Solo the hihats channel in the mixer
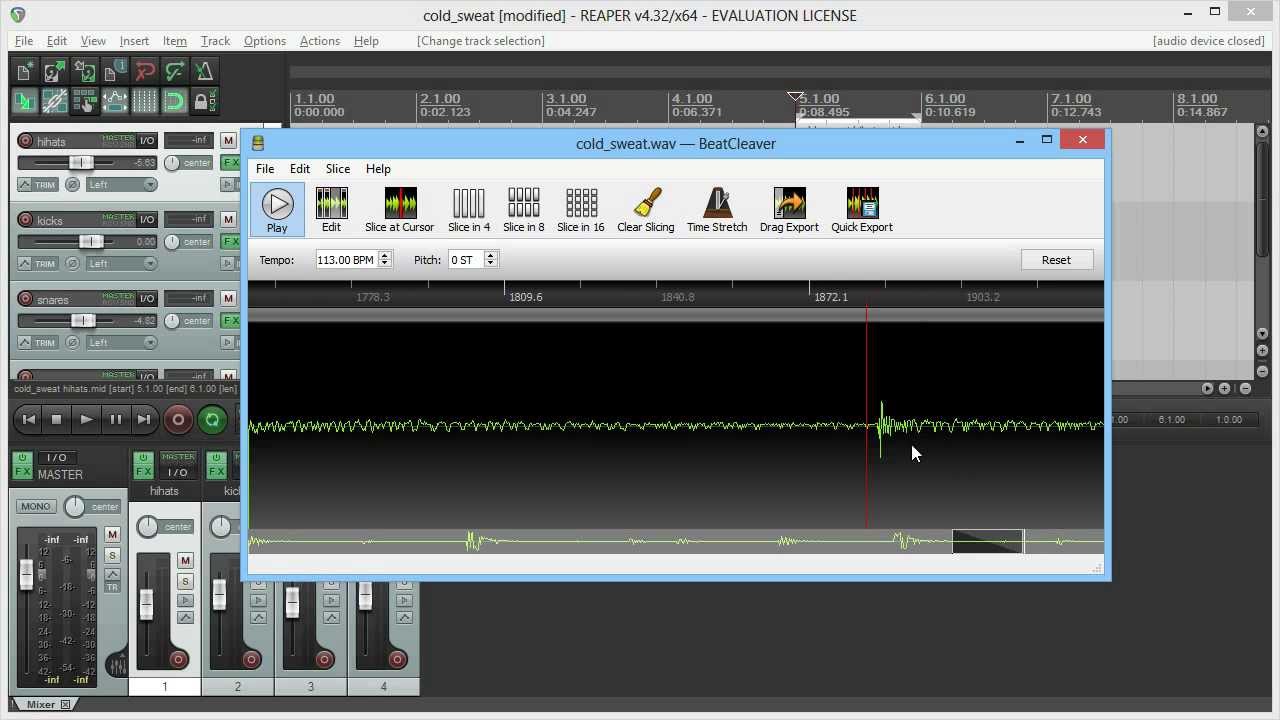The width and height of the screenshot is (1280, 720). pyautogui.click(x=185, y=581)
